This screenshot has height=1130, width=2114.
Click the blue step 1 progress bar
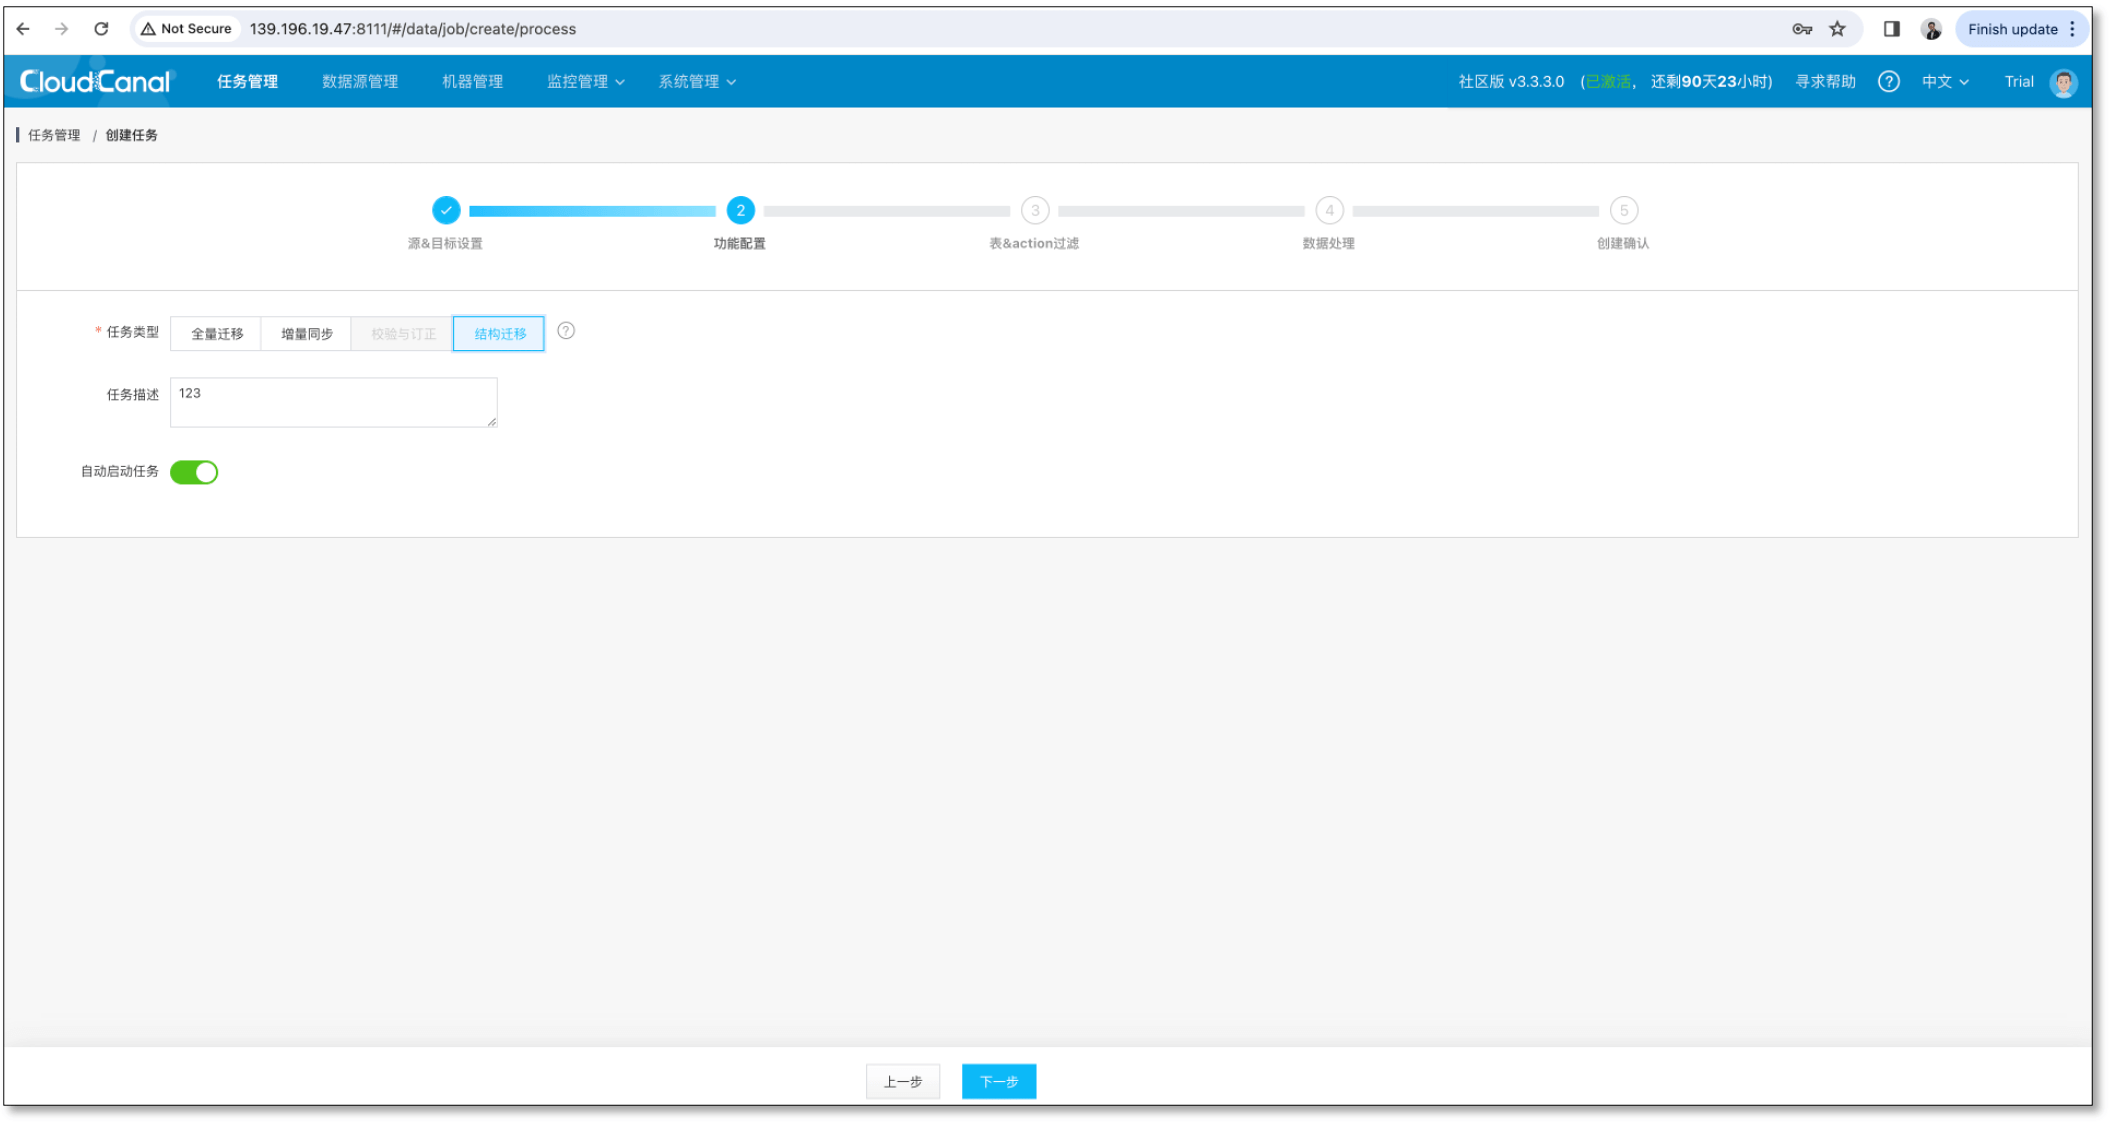590,211
